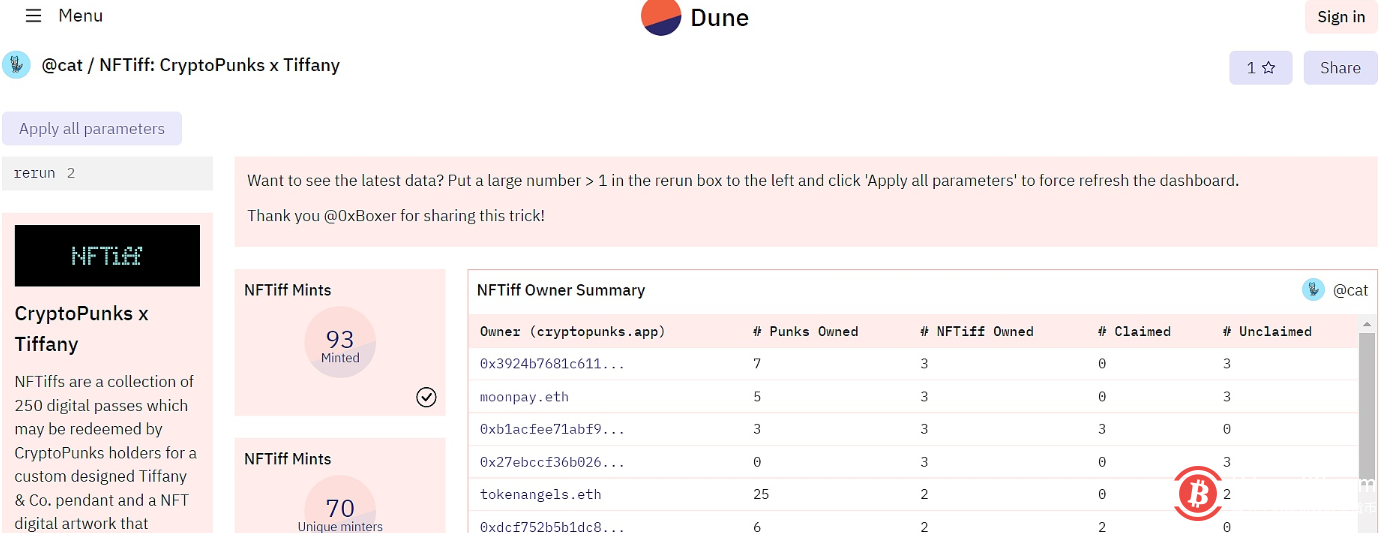Click the @cat avatar beside dashboard title

click(x=16, y=65)
